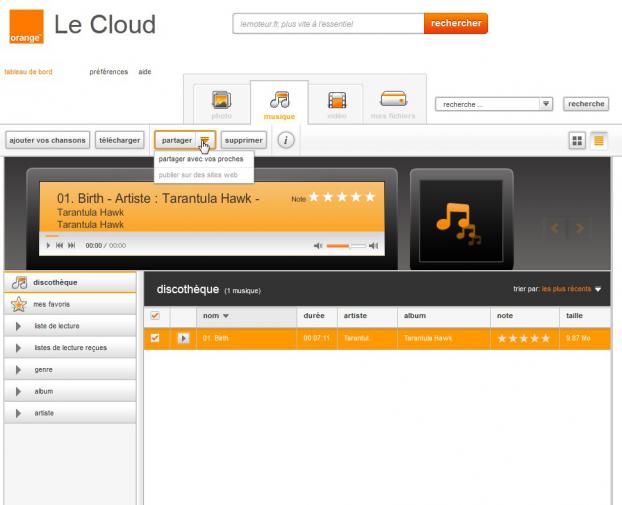Image resolution: width=622 pixels, height=505 pixels.
Task: Choose partager avec vos proches option
Action: coord(201,159)
